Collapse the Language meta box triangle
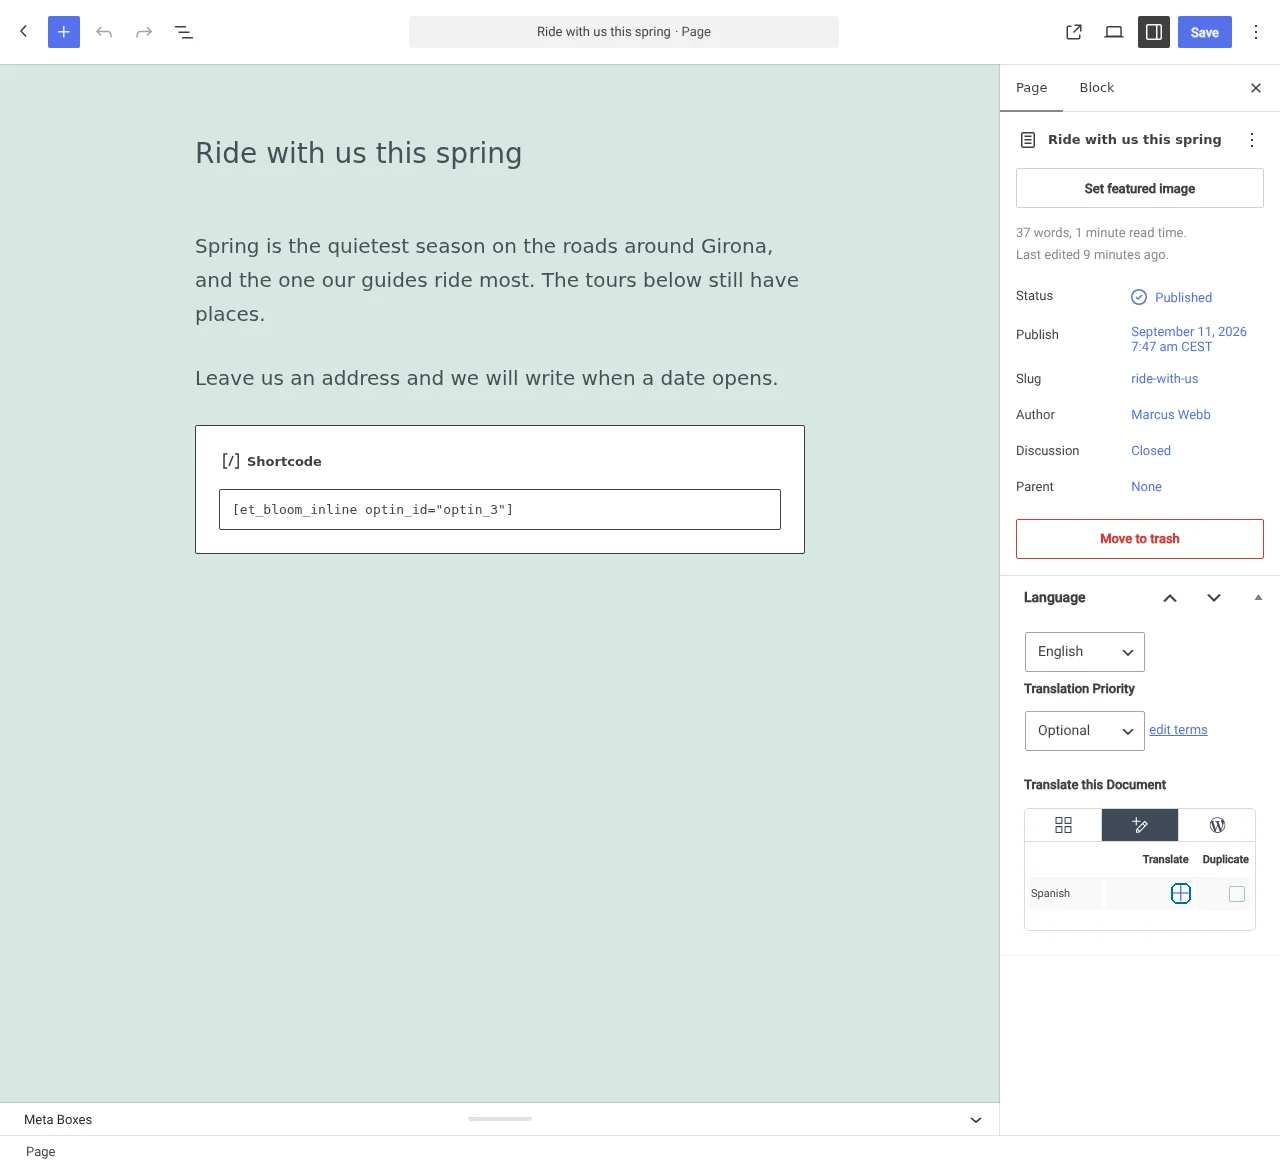Viewport: 1280px width, 1168px height. tap(1258, 598)
